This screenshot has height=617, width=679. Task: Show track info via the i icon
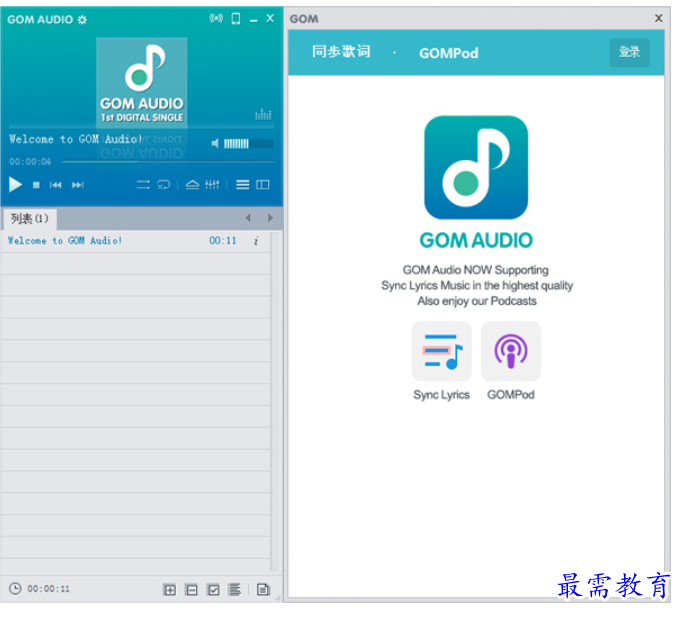[x=256, y=241]
